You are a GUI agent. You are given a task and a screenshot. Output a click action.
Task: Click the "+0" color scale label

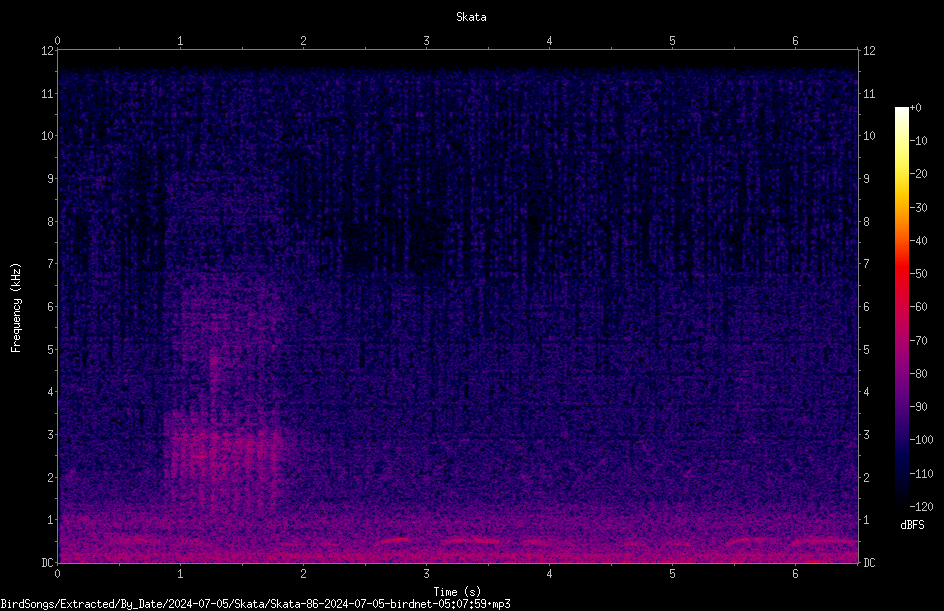click(x=915, y=108)
